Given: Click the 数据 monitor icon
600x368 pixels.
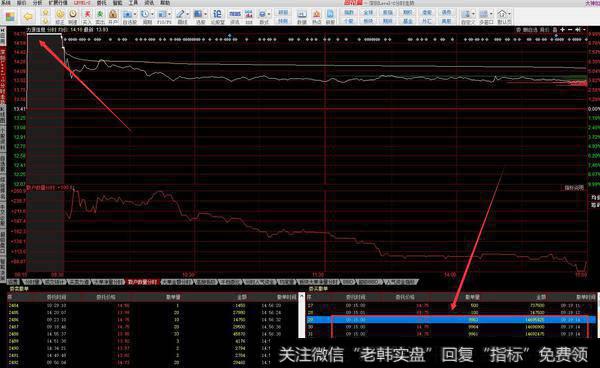Looking at the screenshot, I should tap(302, 14).
